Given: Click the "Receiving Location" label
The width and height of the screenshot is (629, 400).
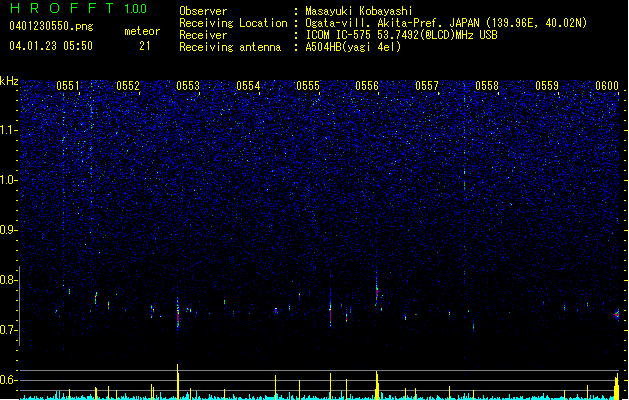Looking at the screenshot, I should tap(233, 23).
